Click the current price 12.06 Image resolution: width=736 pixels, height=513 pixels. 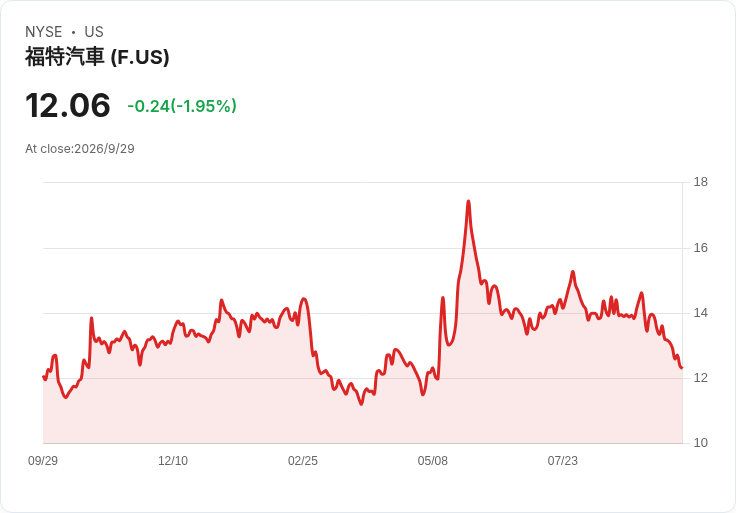point(68,106)
